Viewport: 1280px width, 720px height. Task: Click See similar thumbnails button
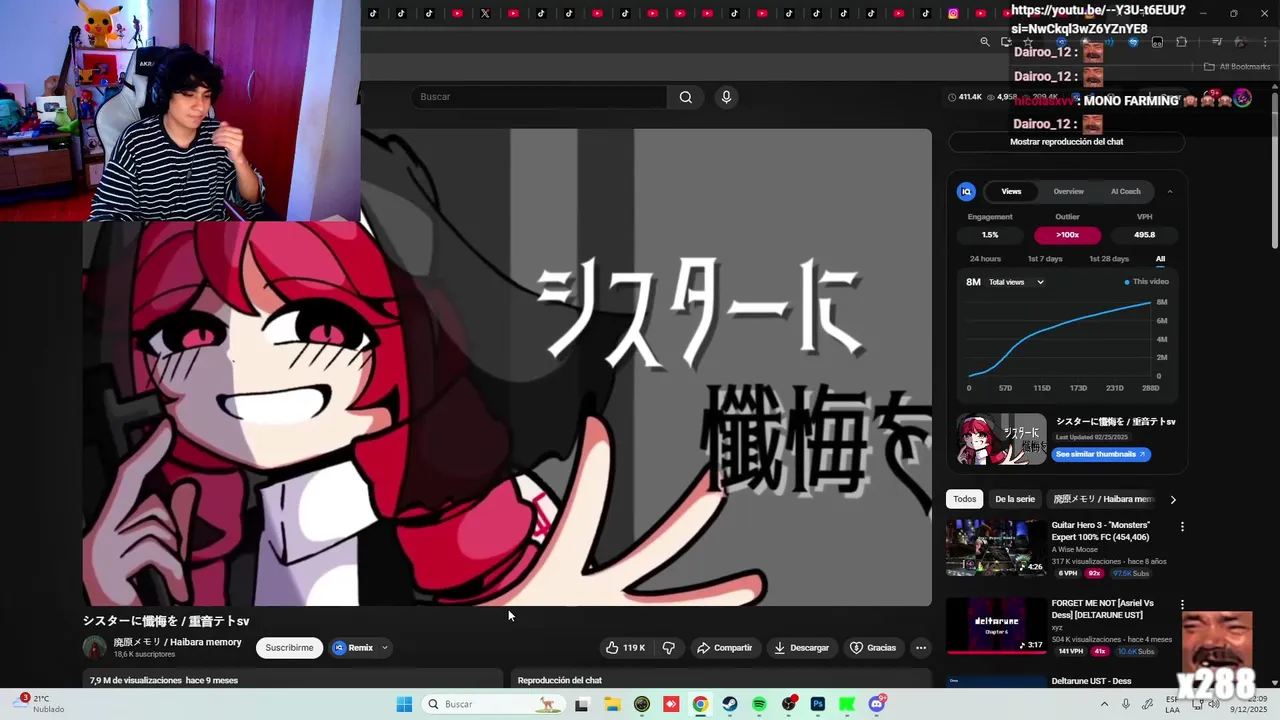point(1101,454)
